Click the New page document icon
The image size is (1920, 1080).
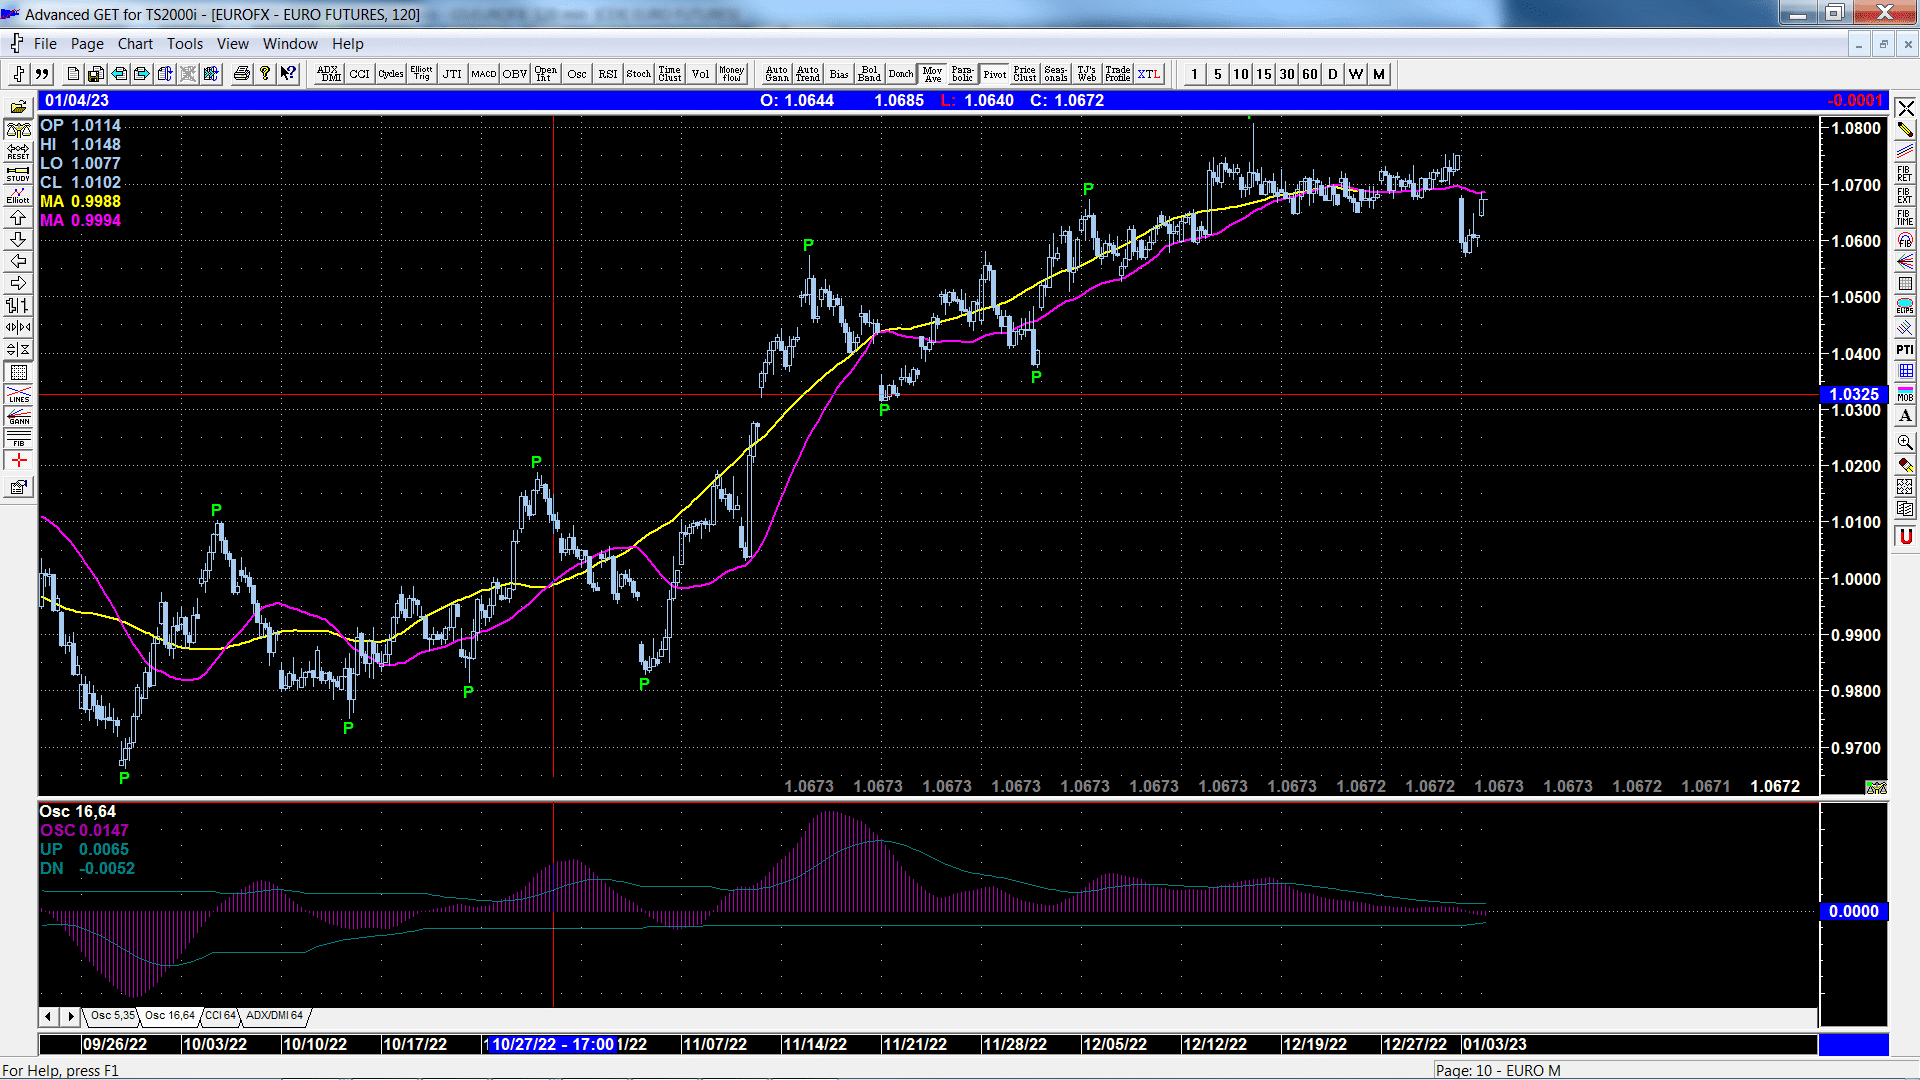pos(73,74)
